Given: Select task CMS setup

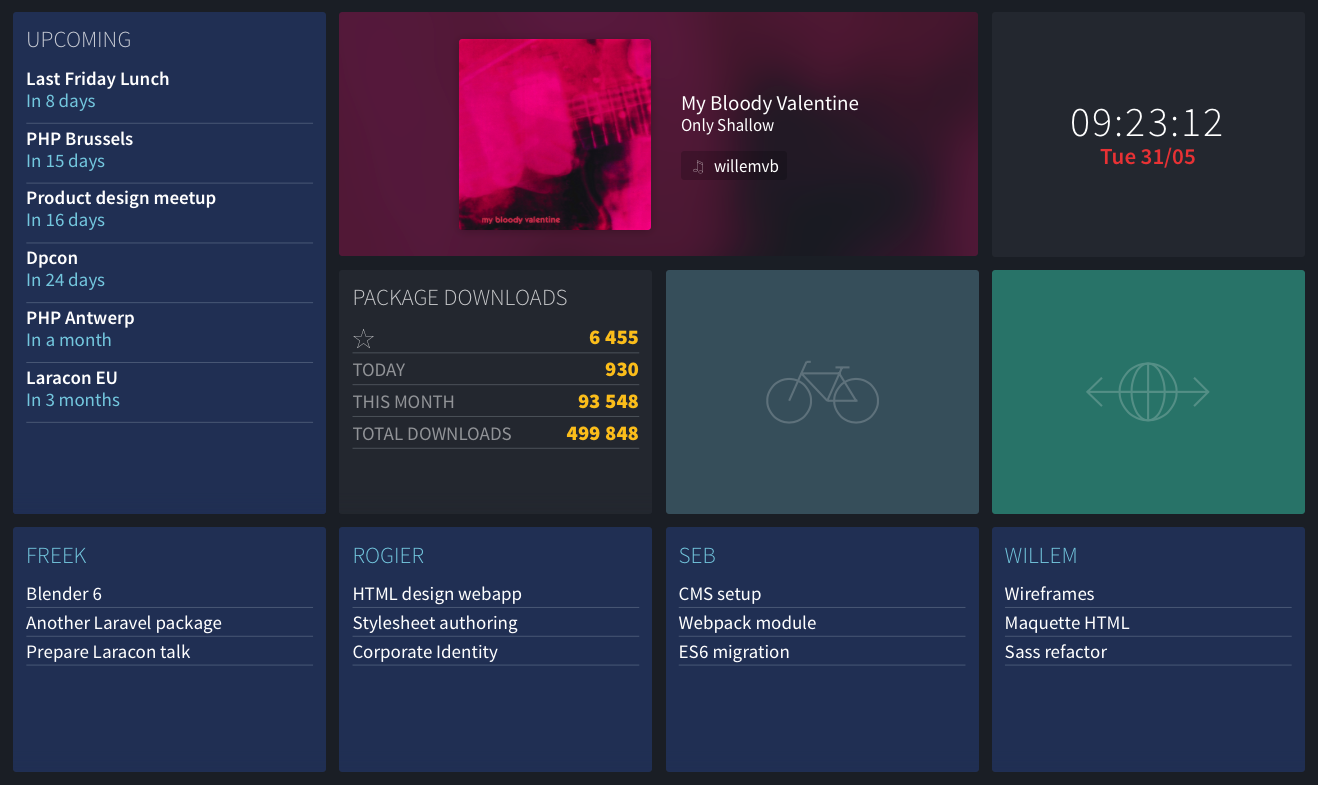Looking at the screenshot, I should pyautogui.click(x=720, y=594).
